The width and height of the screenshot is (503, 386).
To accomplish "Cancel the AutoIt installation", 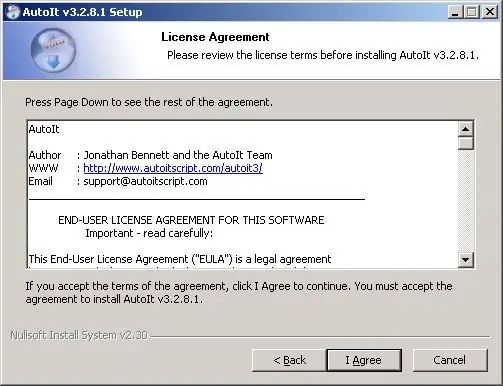I will (x=450, y=360).
